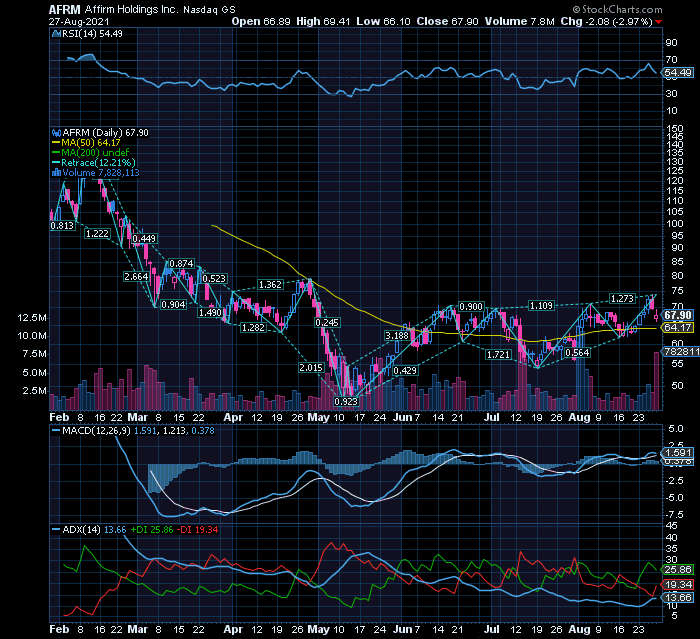Click the Retrace(12.21%) legend label
This screenshot has width=700, height=639.
[98, 163]
